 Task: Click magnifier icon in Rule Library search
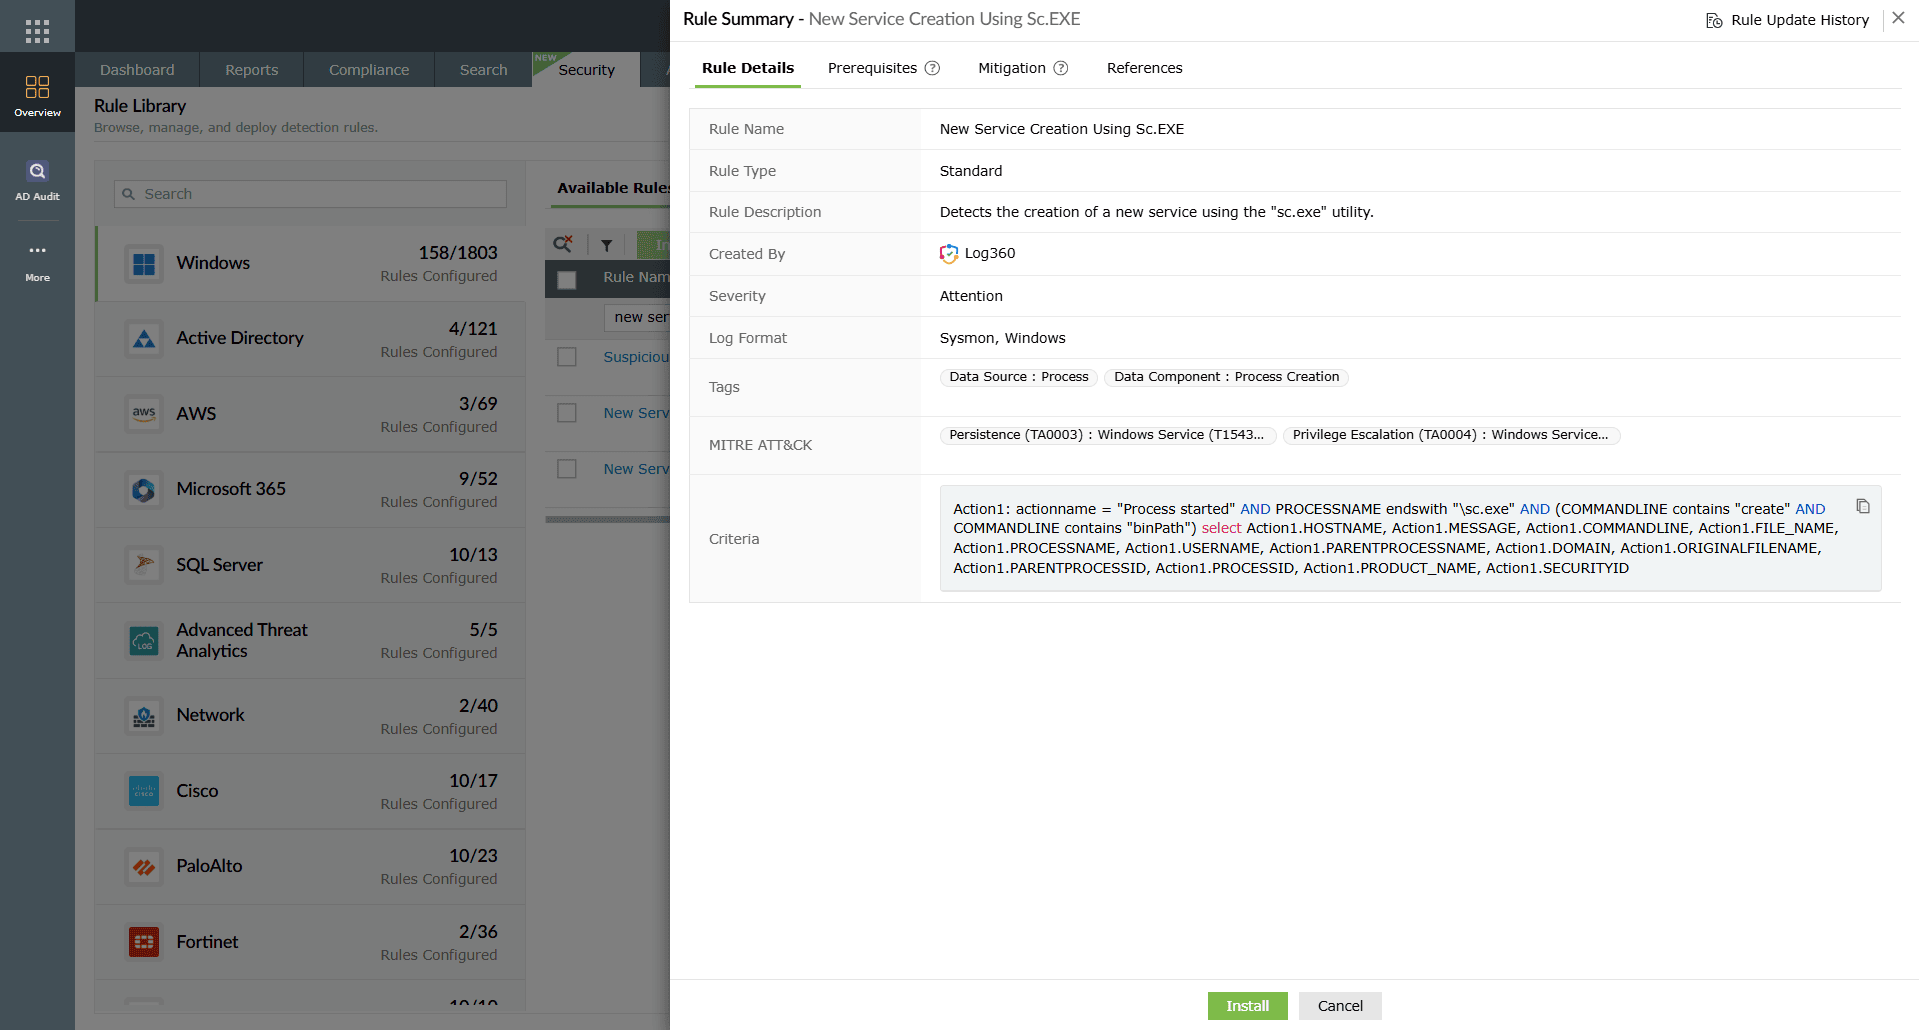click(128, 194)
